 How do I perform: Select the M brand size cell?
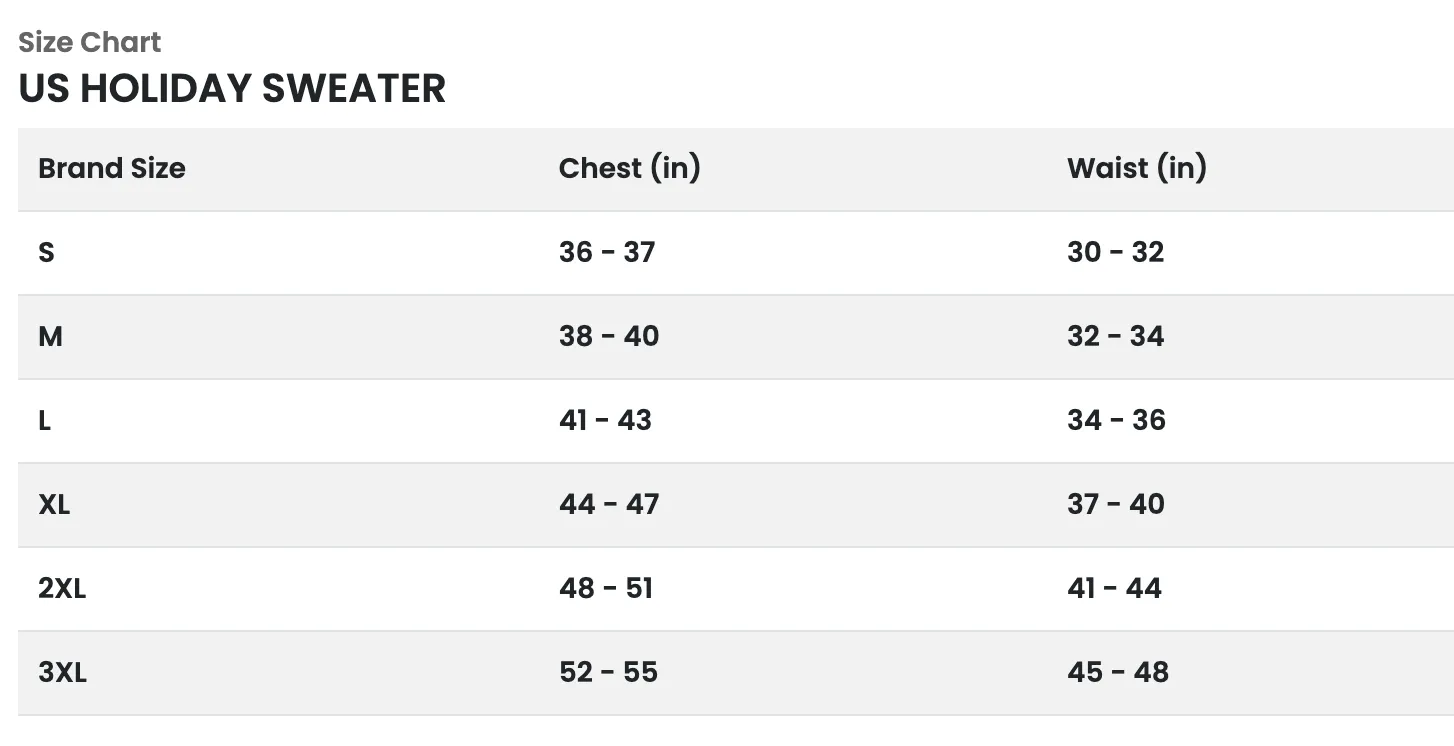pyautogui.click(x=50, y=336)
